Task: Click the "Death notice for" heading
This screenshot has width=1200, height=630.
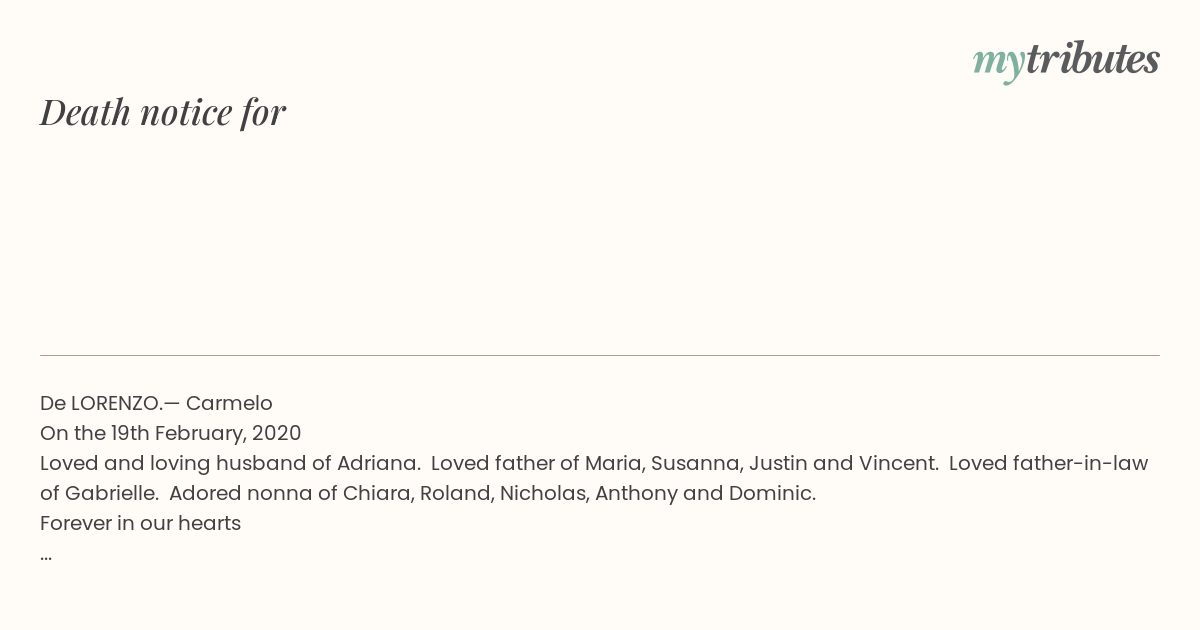Action: point(163,112)
